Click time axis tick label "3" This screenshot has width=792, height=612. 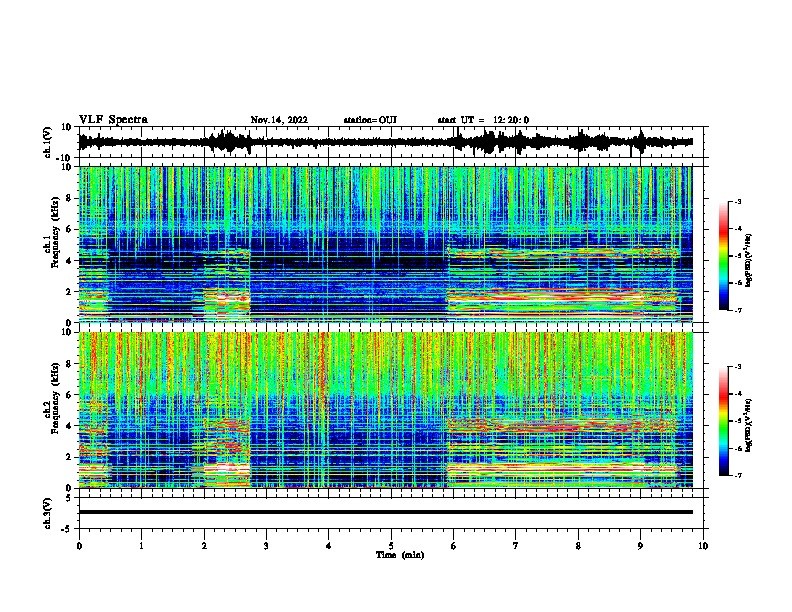[x=266, y=546]
